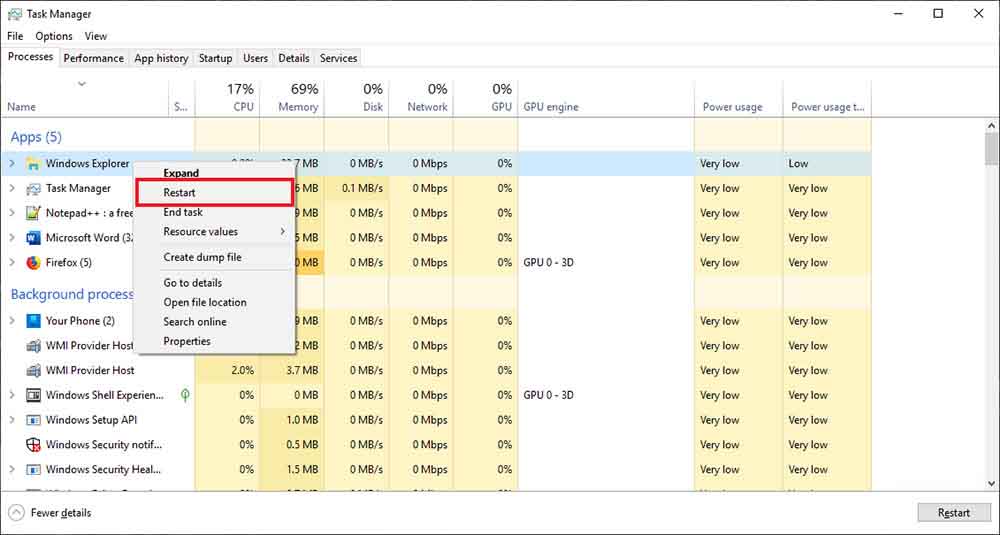
Task: Sort by the Memory column header
Action: pyautogui.click(x=292, y=98)
